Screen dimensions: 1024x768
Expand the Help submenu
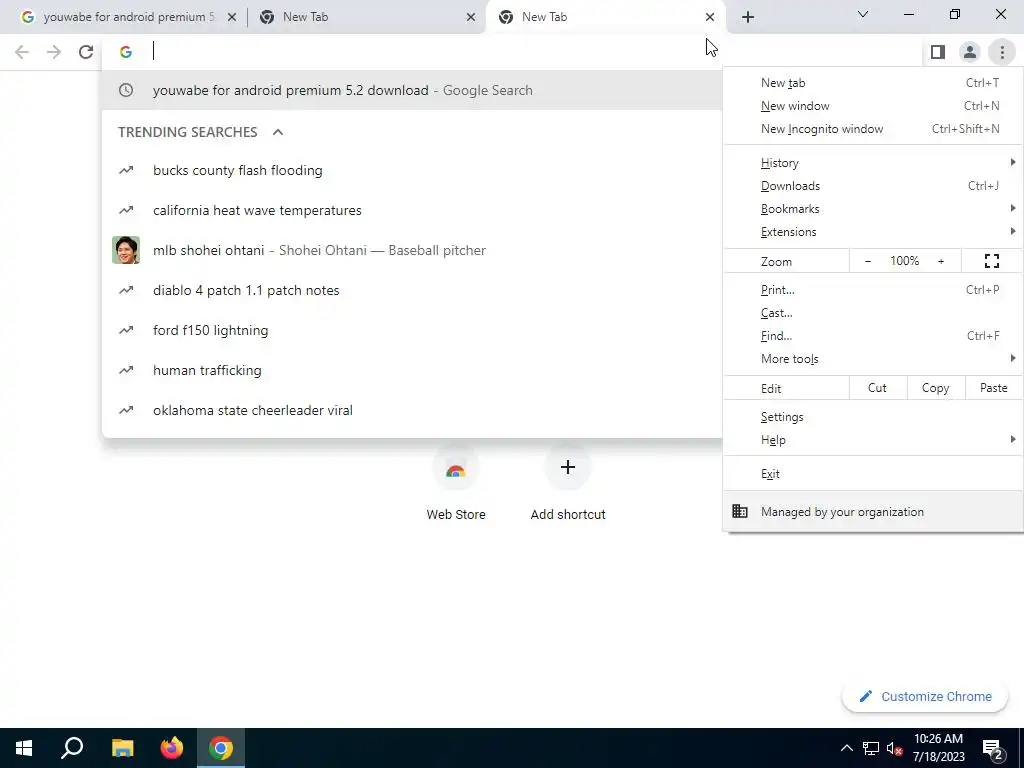[873, 440]
